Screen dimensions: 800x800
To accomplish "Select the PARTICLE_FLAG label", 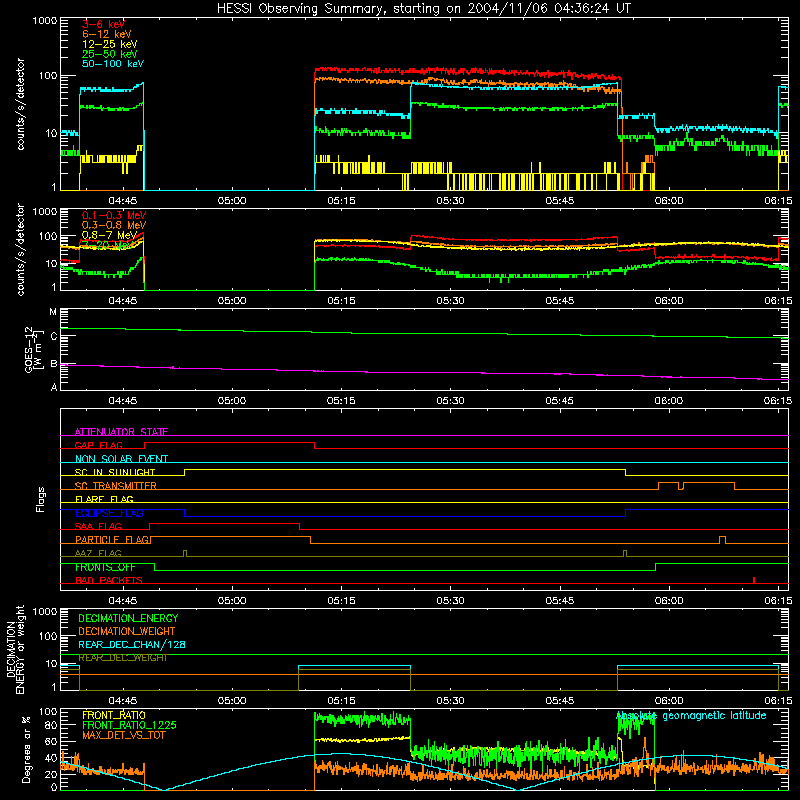I will point(112,539).
